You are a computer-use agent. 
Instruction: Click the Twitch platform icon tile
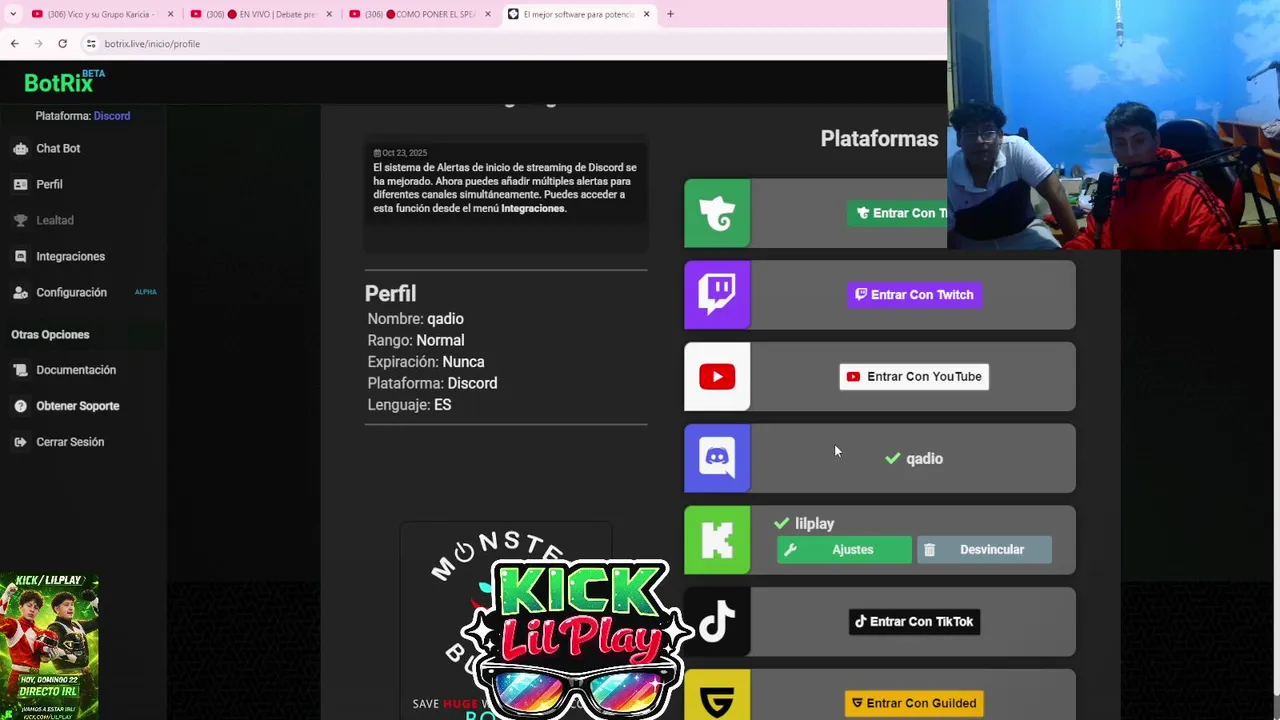click(x=717, y=295)
